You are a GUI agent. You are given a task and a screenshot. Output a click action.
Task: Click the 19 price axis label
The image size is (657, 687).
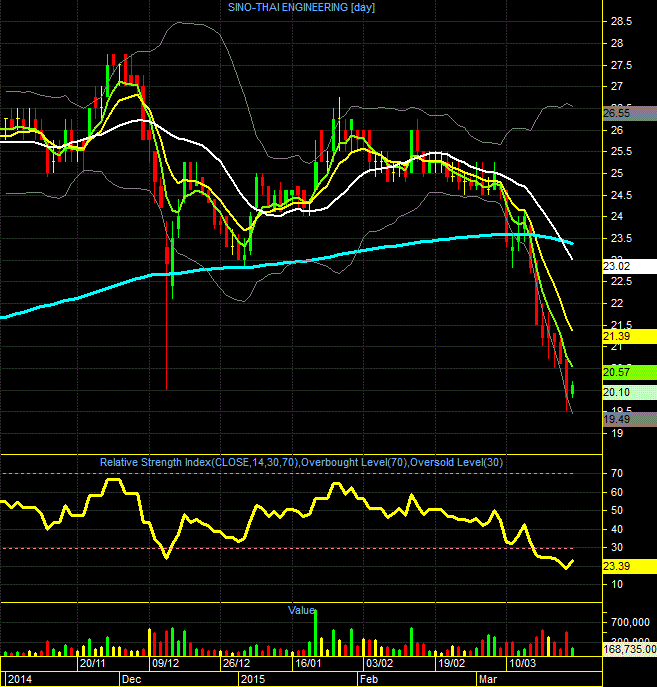[617, 433]
